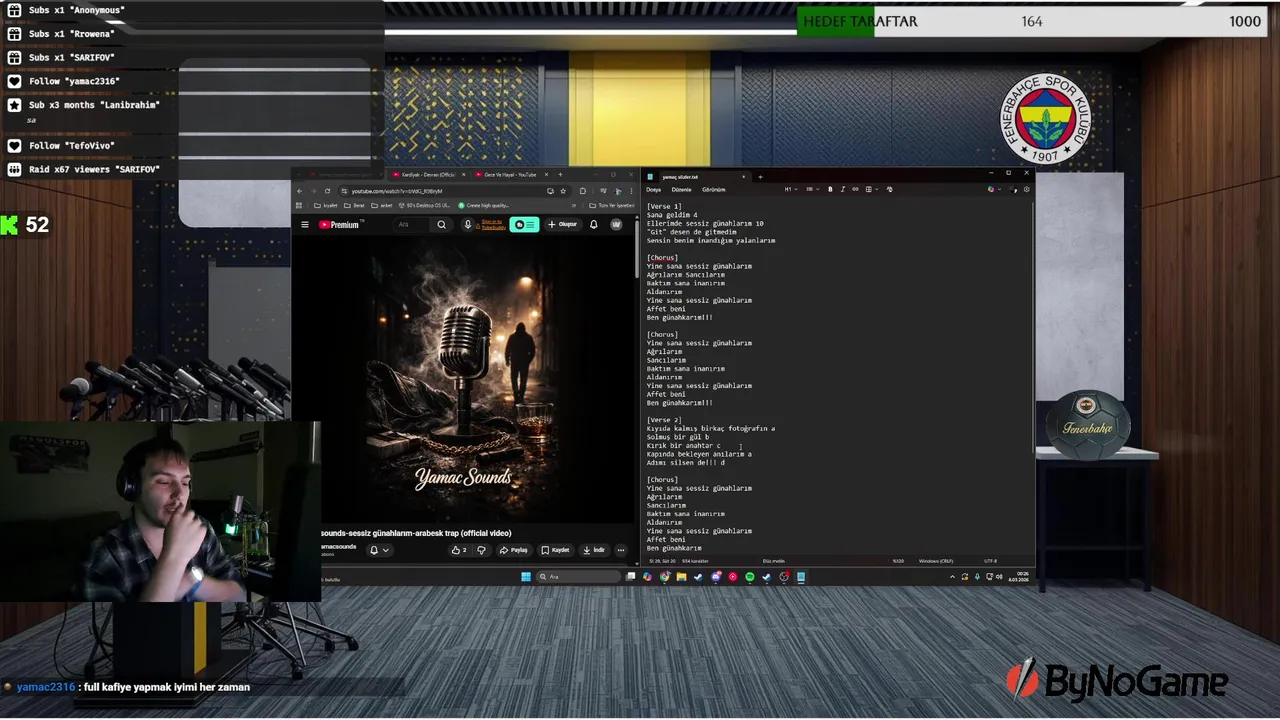Open Spotify from the taskbar

(x=750, y=576)
